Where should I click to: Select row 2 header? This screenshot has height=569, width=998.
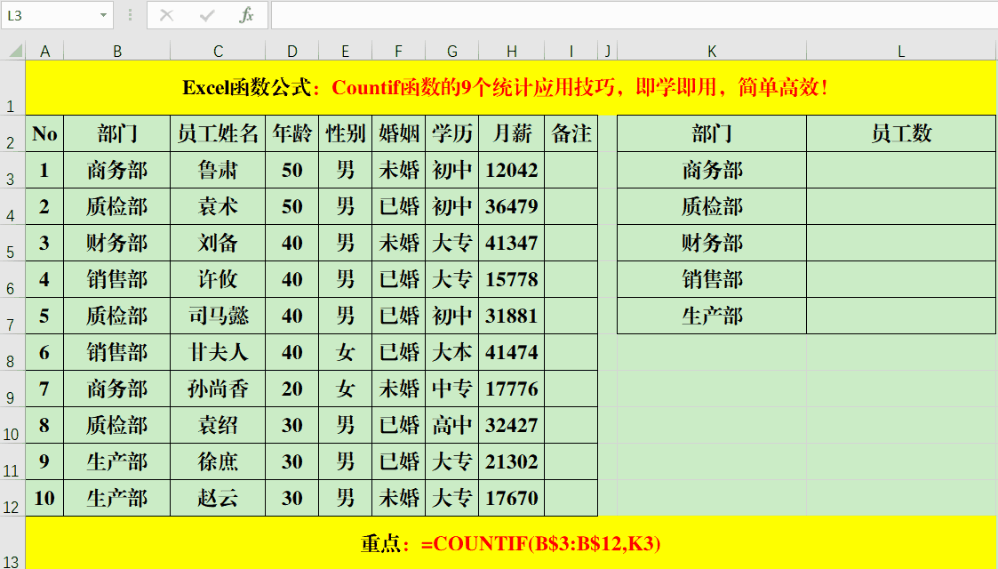(13, 134)
